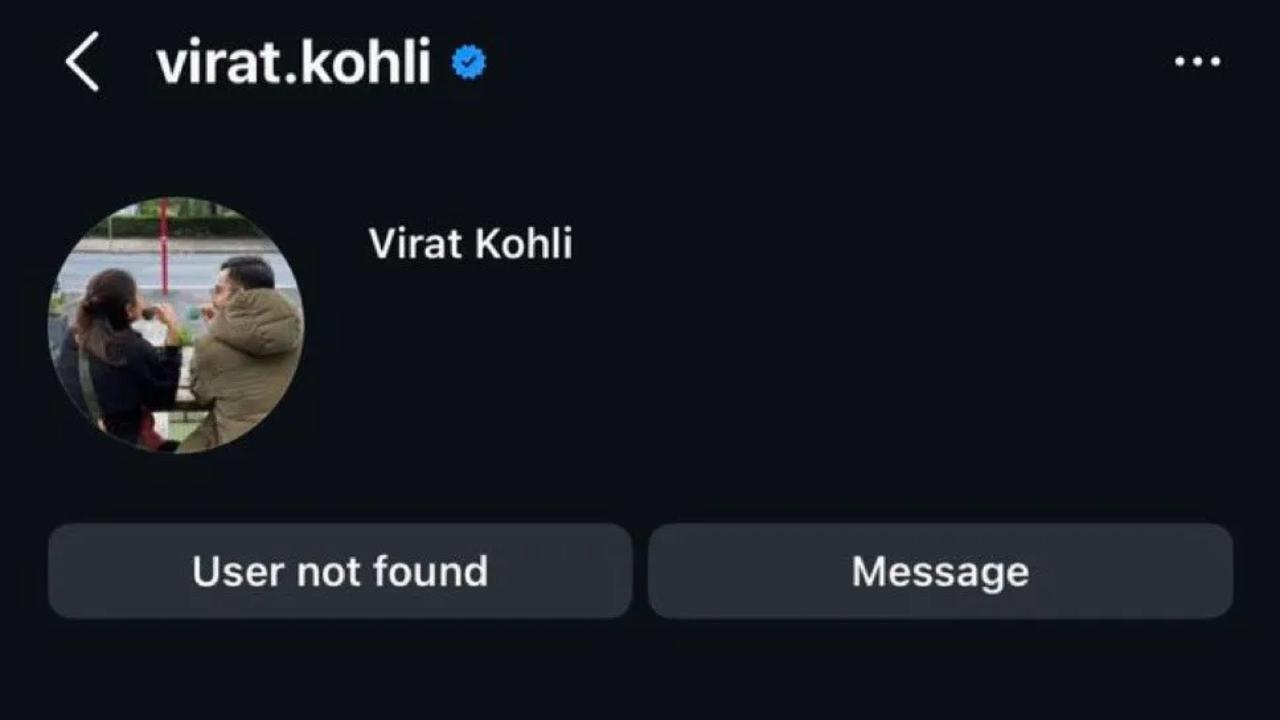View the circular profile photo
1280x720 pixels.
pyautogui.click(x=176, y=325)
